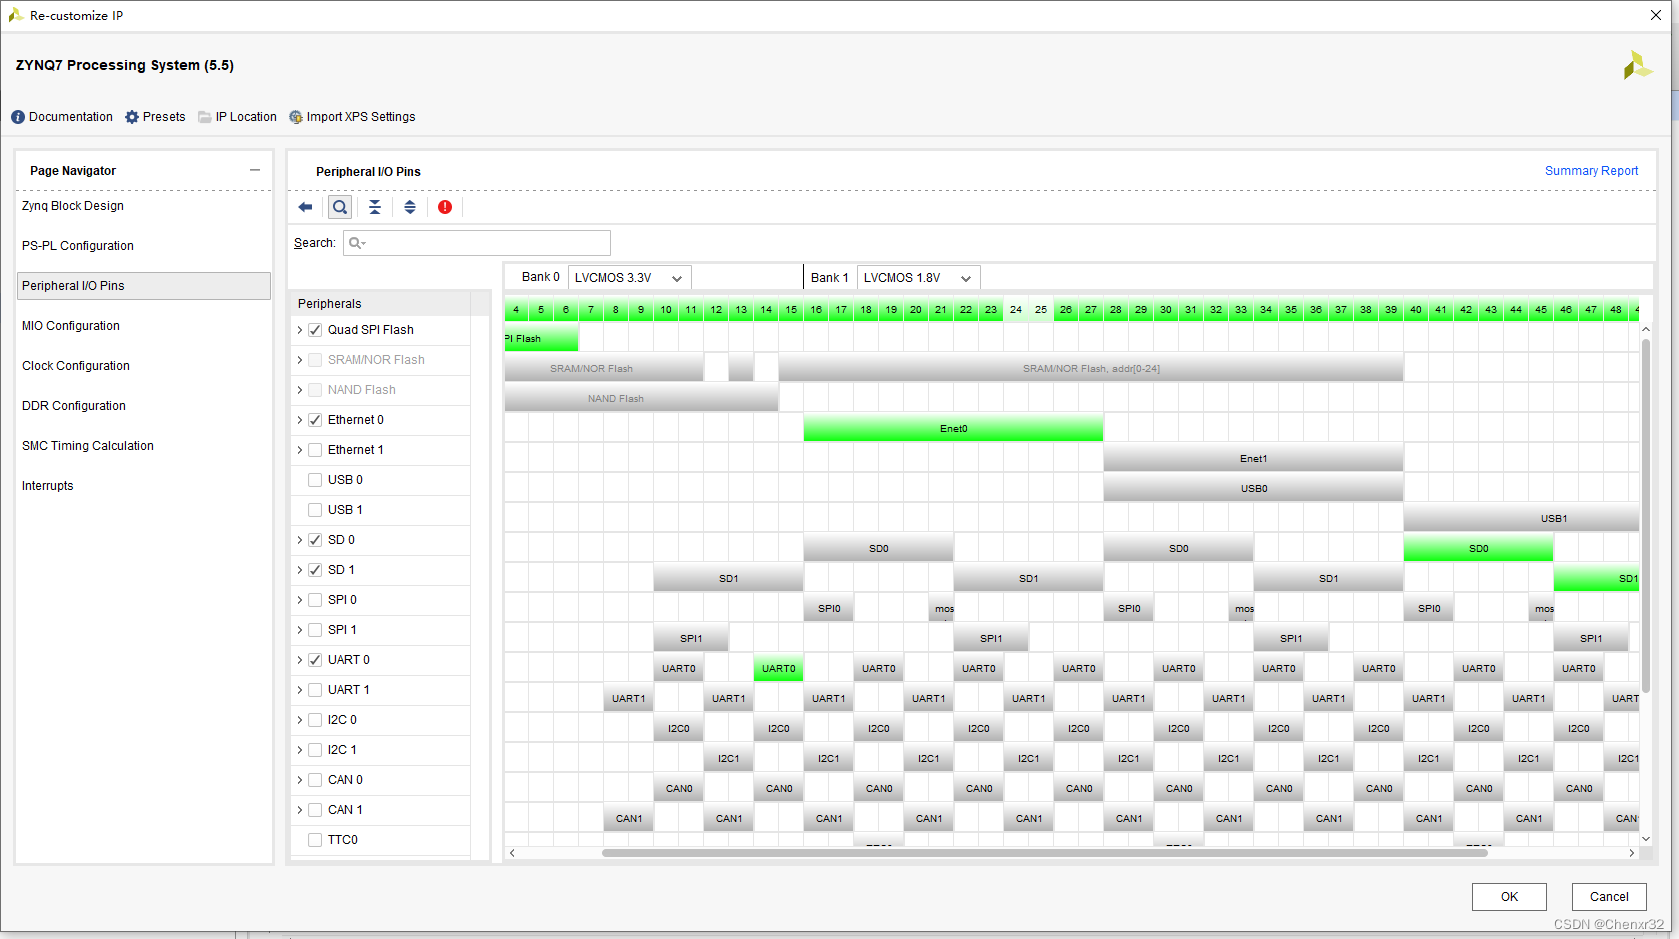Click the green Enet0 pin block
The width and height of the screenshot is (1679, 939).
[x=953, y=428]
